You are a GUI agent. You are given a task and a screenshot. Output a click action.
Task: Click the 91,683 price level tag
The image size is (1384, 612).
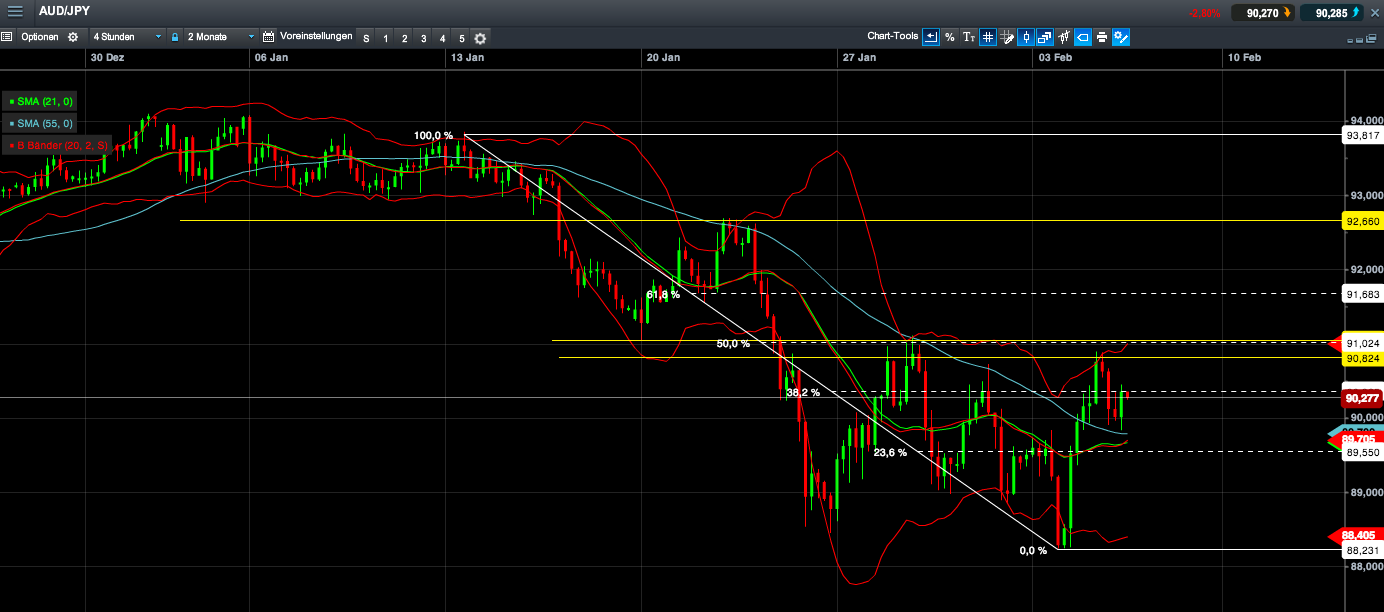[x=1362, y=294]
